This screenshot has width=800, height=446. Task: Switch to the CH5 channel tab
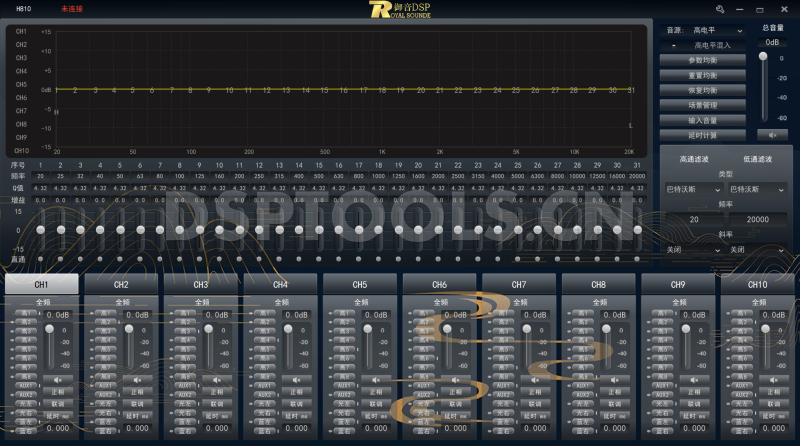[x=360, y=284]
